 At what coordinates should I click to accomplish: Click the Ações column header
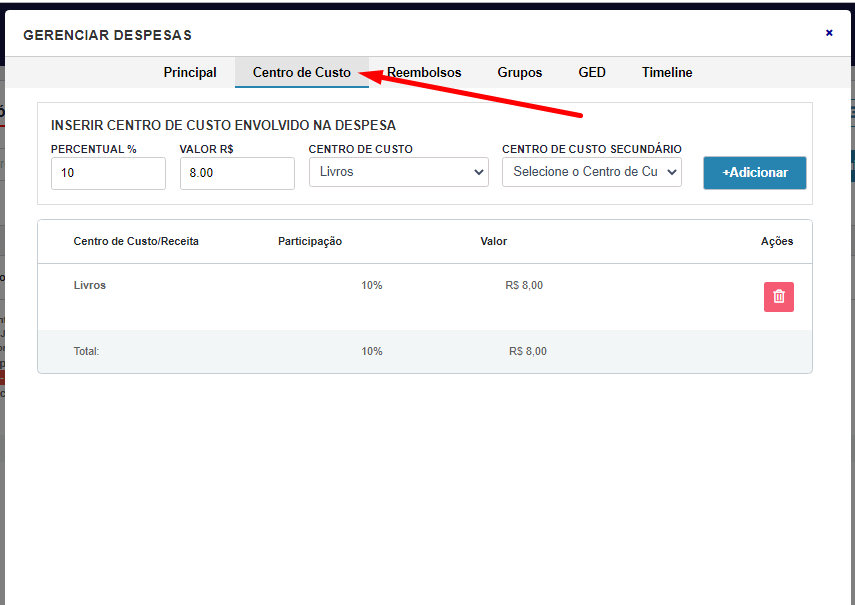777,241
